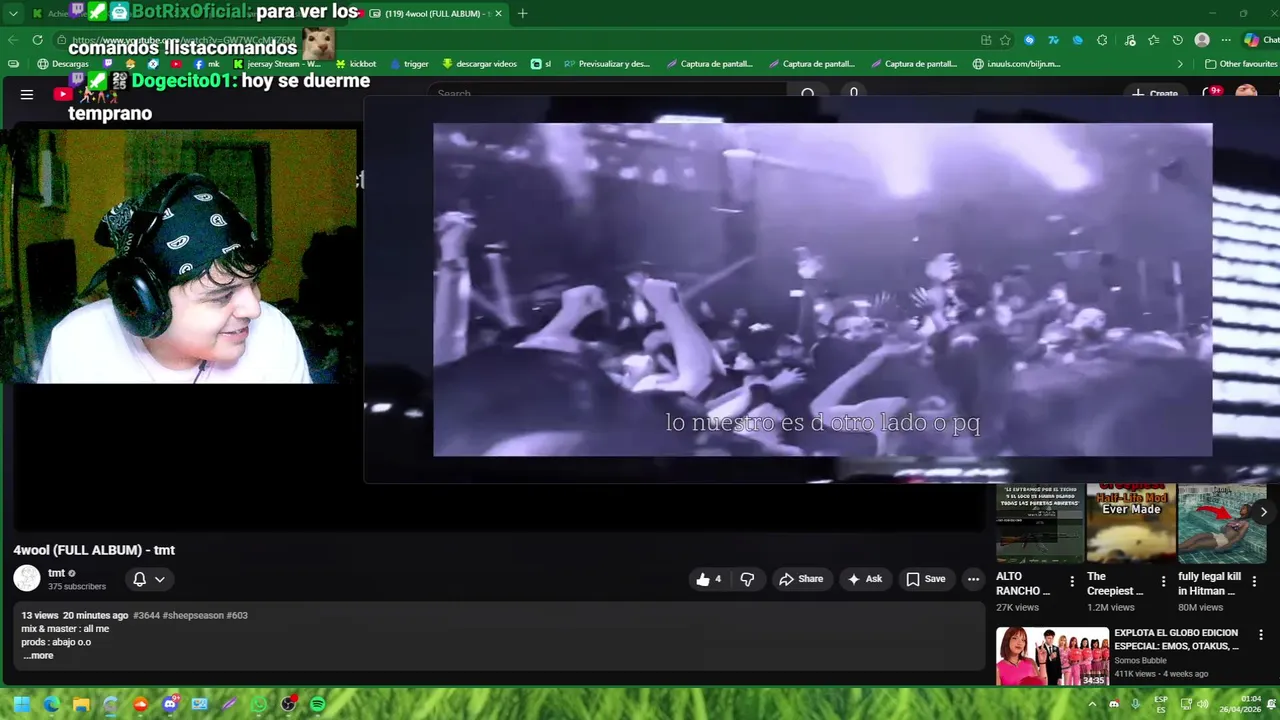The image size is (1280, 720).
Task: Add this page to favourites star
Action: click(1005, 40)
